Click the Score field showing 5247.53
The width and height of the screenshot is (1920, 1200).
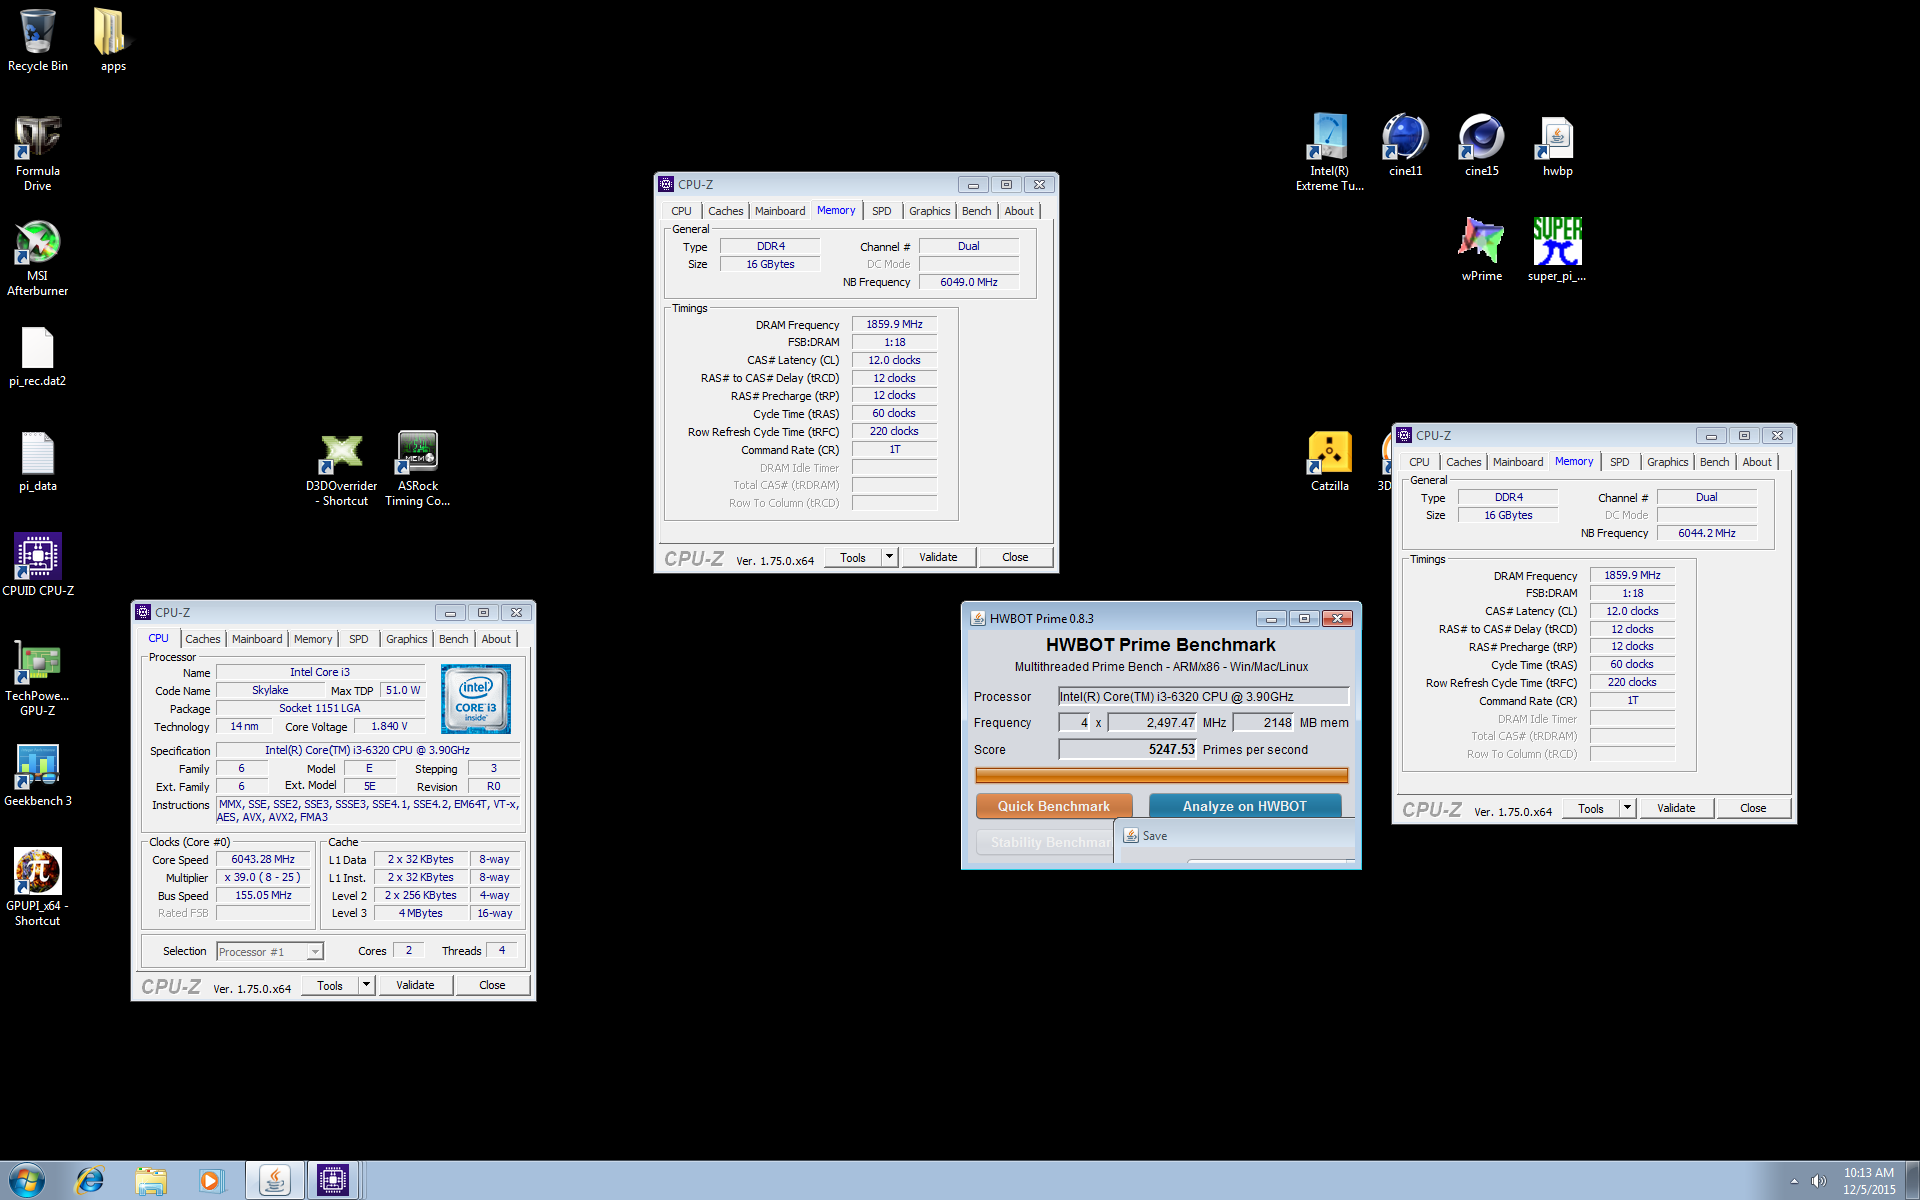(1128, 749)
